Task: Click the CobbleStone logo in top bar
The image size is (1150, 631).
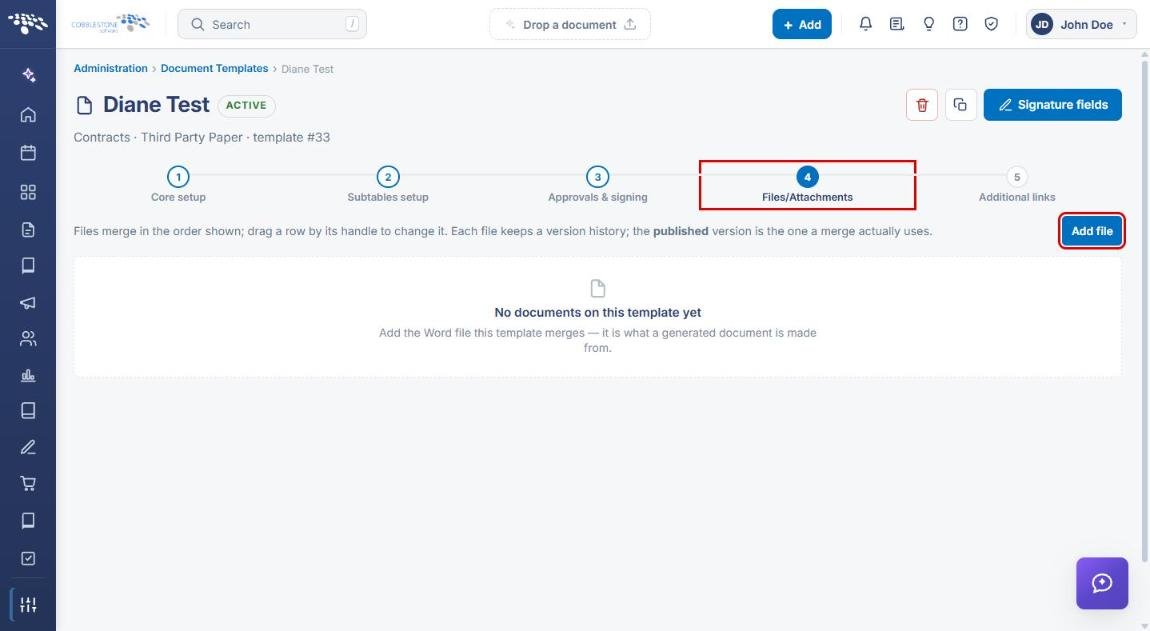Action: 110,23
